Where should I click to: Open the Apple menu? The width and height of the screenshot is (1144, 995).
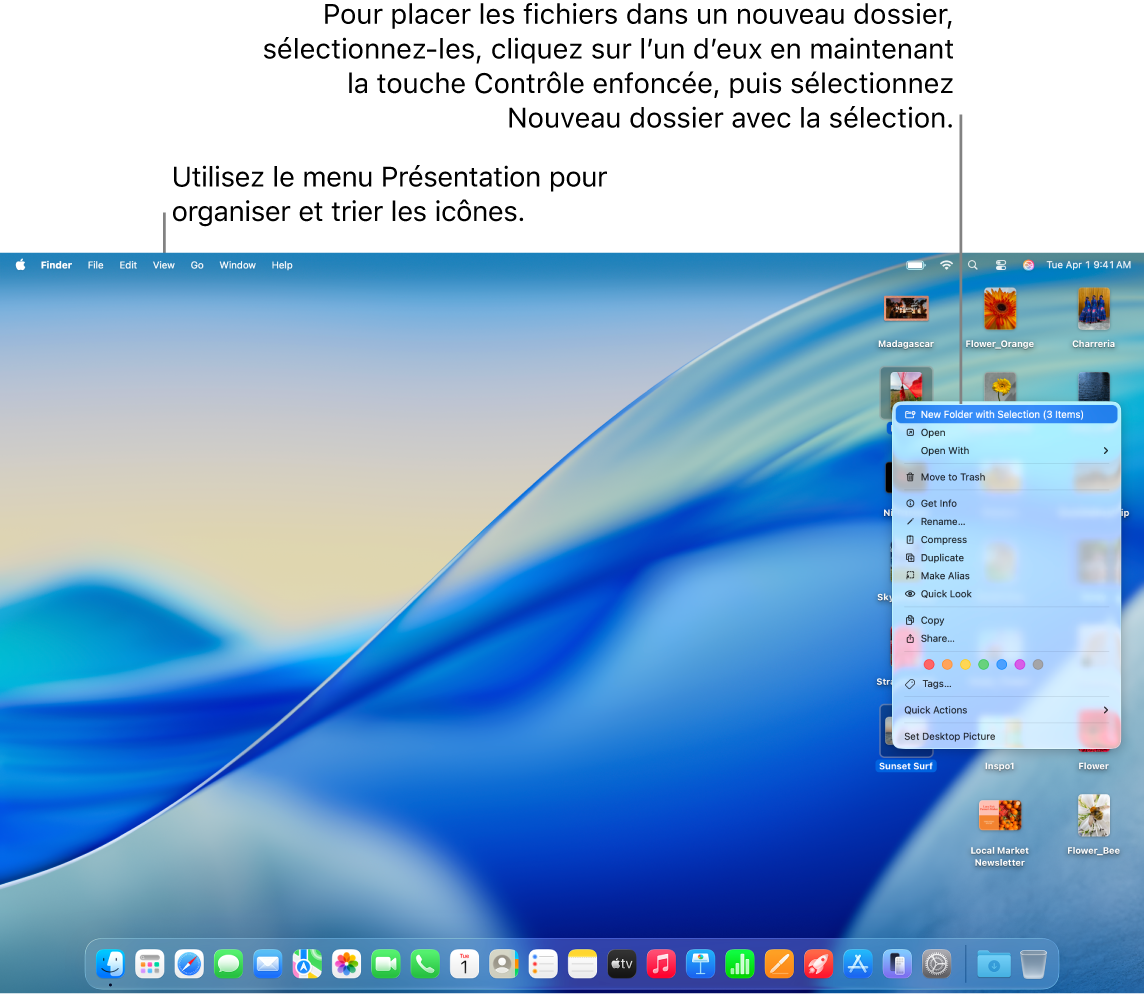[20, 265]
